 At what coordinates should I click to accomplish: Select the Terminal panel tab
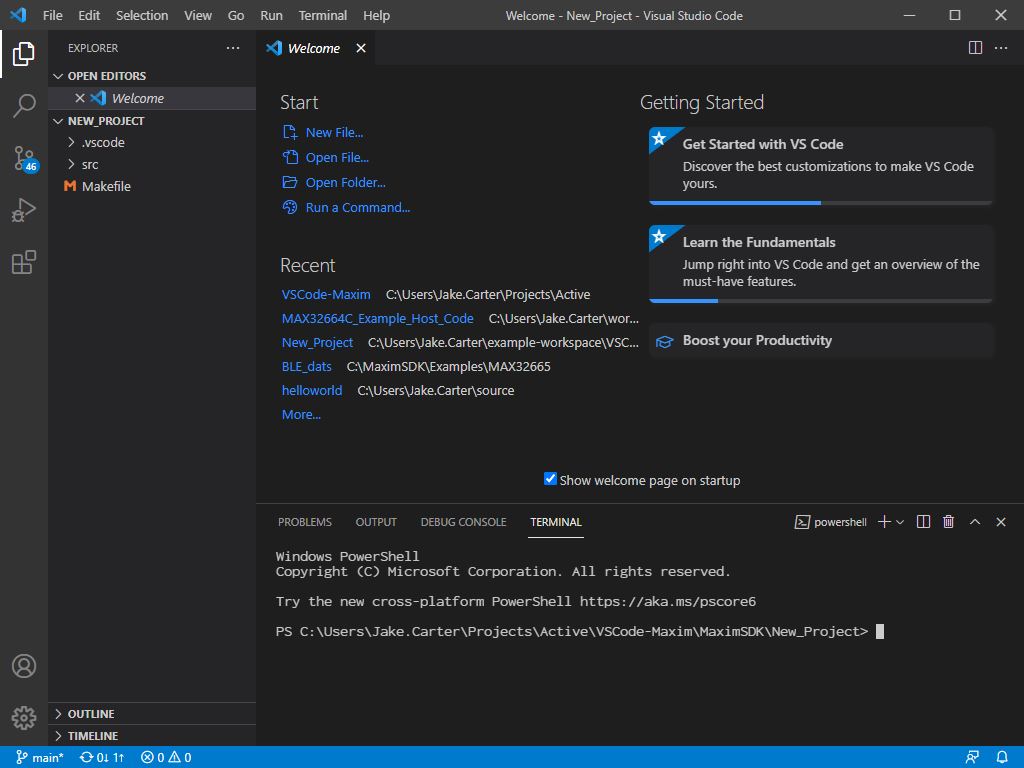[556, 522]
